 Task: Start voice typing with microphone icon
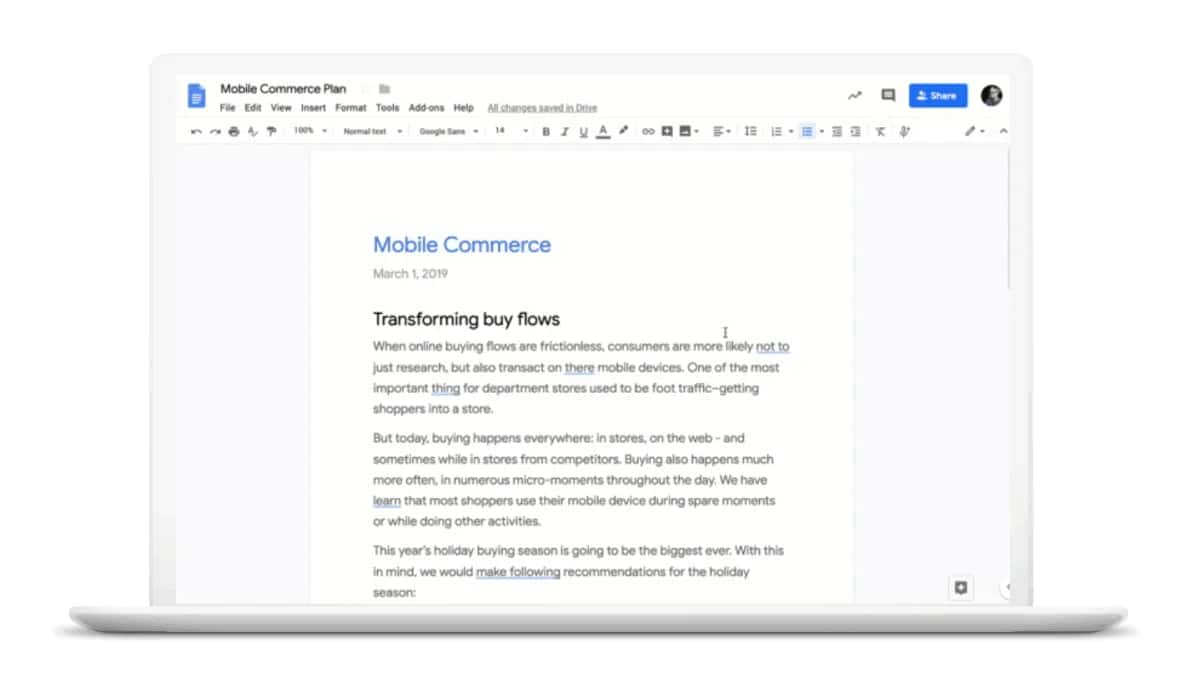905,131
